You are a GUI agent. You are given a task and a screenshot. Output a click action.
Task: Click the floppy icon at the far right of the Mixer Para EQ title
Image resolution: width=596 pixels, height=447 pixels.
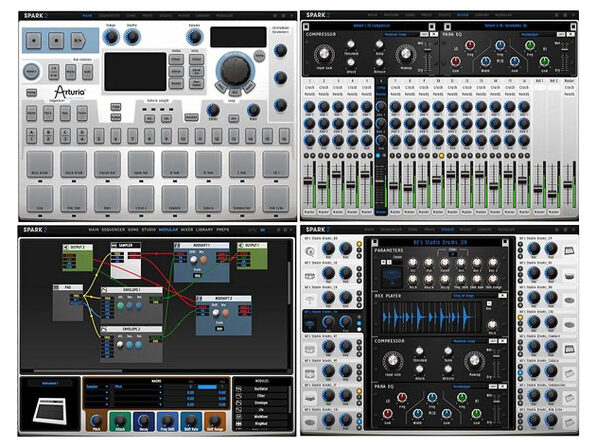click(x=573, y=26)
